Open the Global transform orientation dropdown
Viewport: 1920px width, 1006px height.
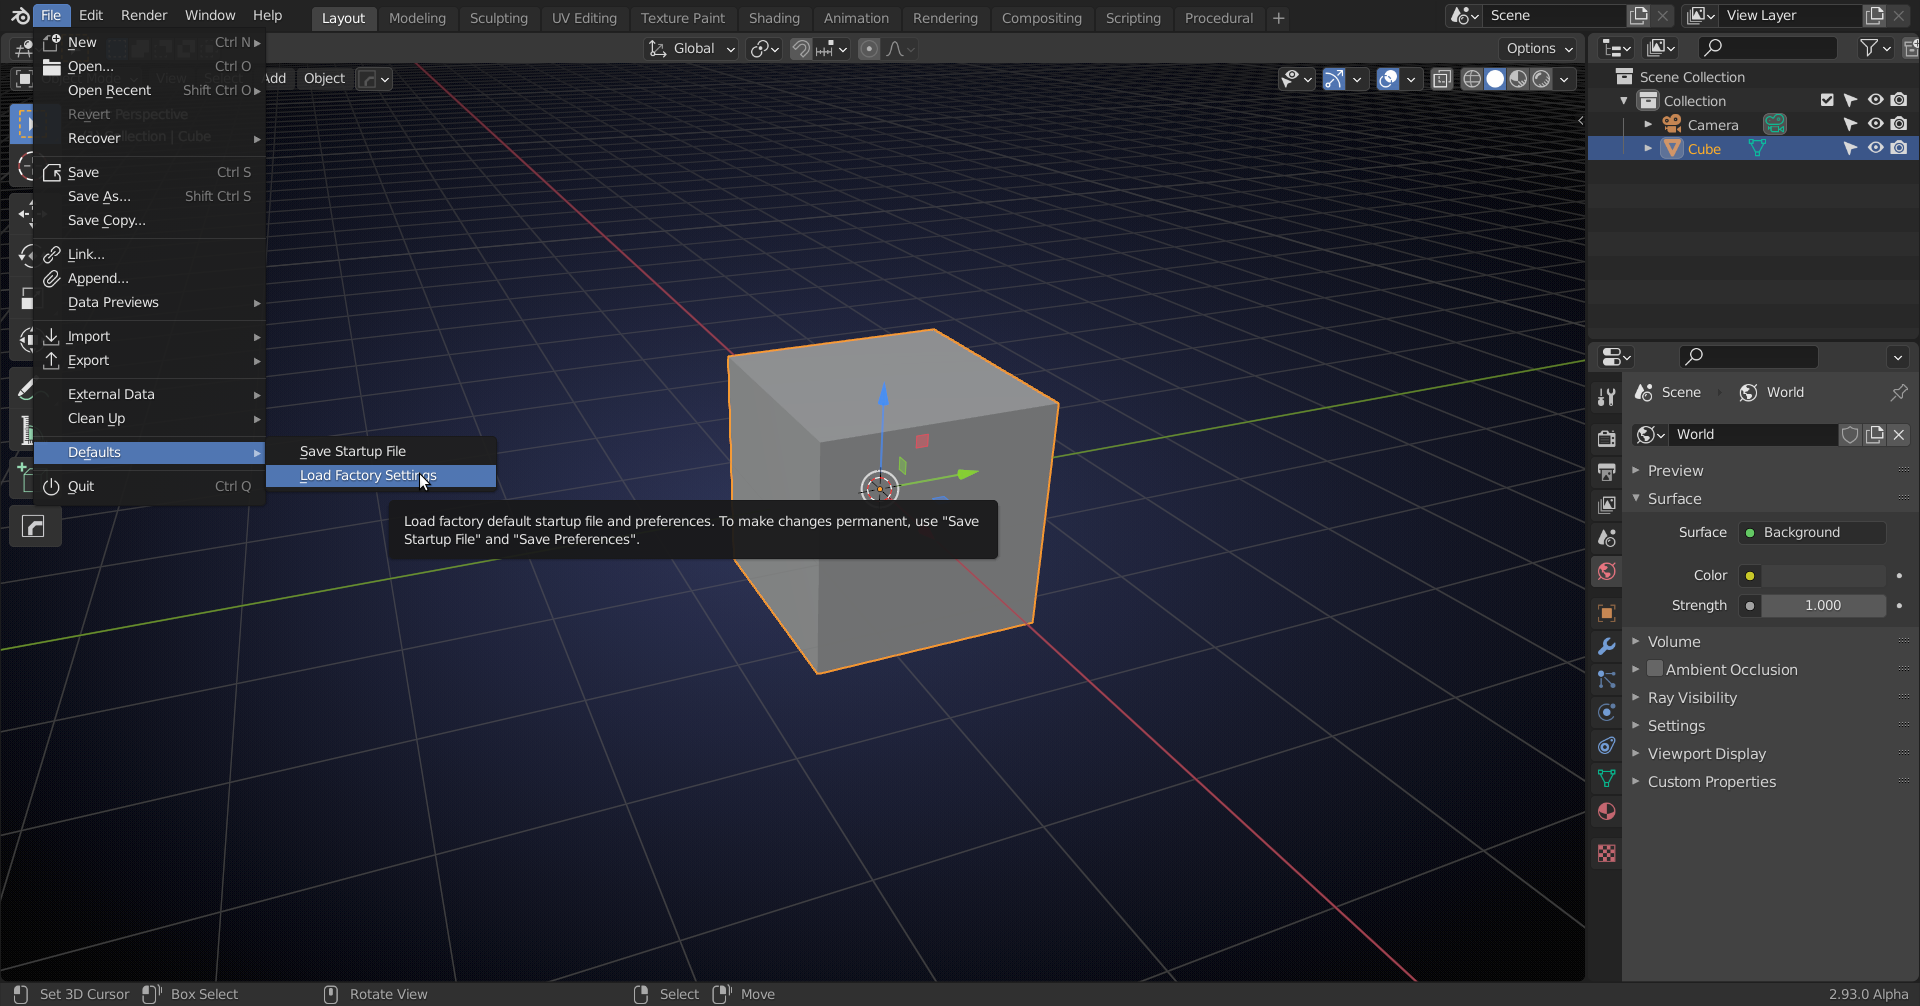692,48
